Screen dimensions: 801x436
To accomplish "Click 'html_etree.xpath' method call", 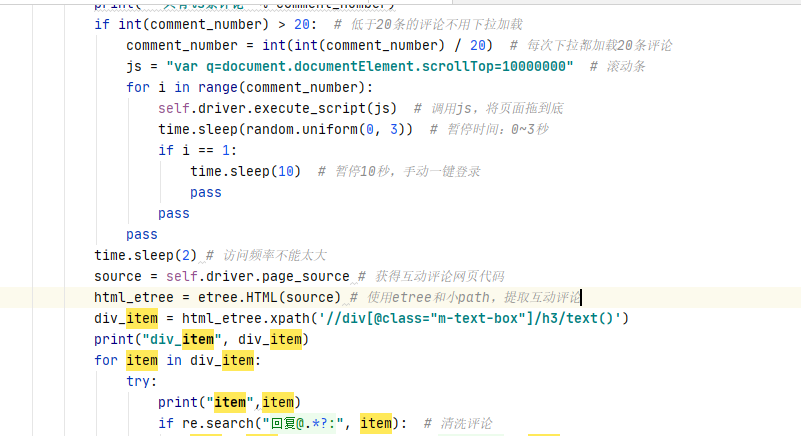I will 246,318.
